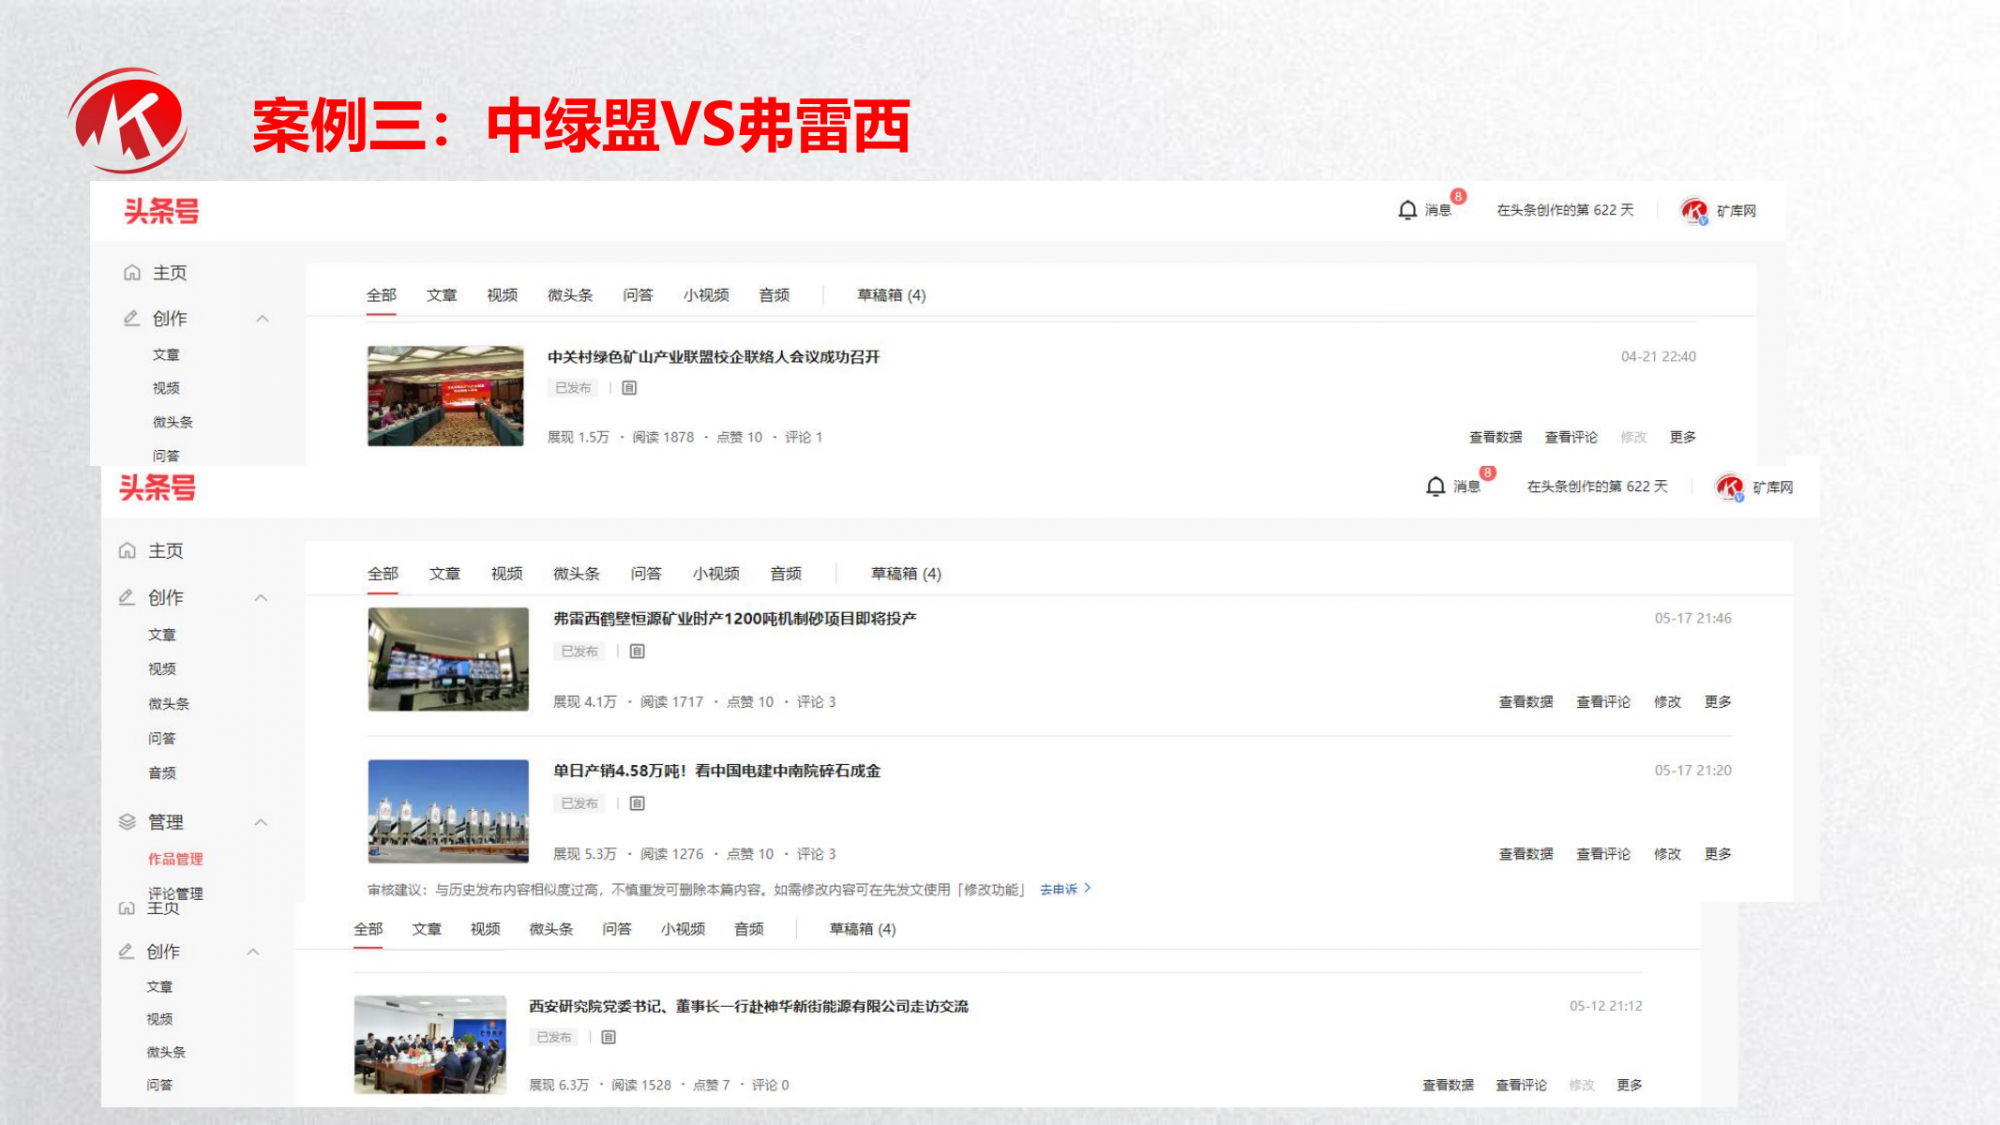
Task: Open the 西安研究院党委书记 article title
Action: pos(748,1006)
